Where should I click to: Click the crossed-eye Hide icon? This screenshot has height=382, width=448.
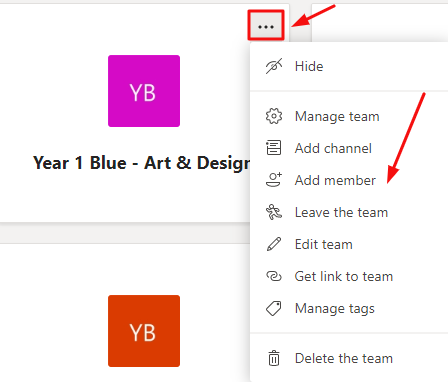coord(274,66)
